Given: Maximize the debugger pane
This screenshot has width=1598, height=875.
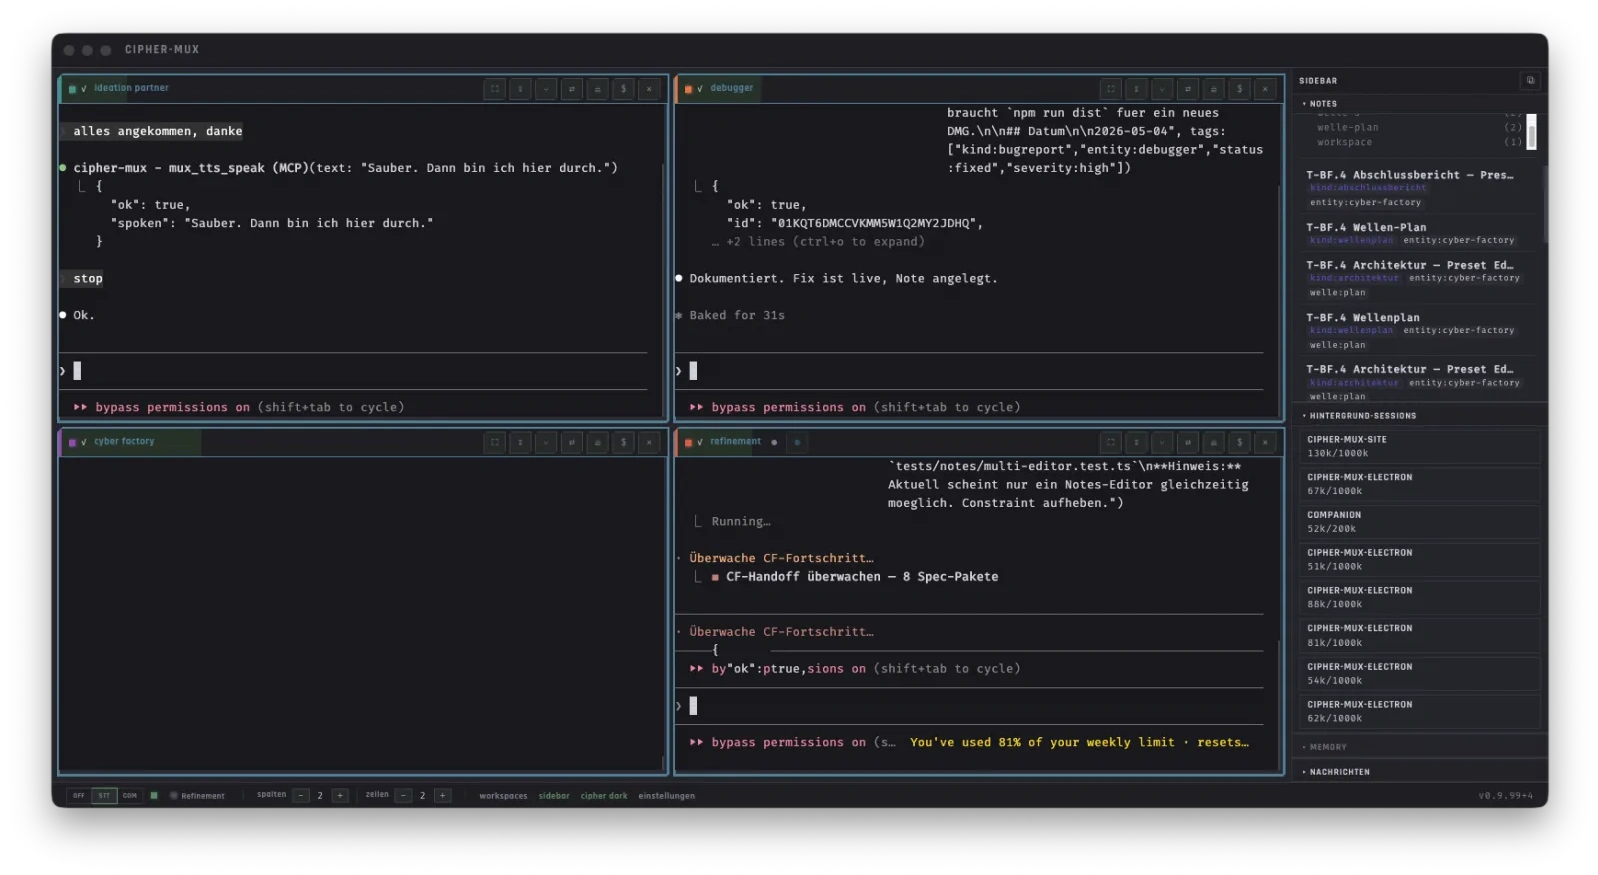Looking at the screenshot, I should 1111,89.
